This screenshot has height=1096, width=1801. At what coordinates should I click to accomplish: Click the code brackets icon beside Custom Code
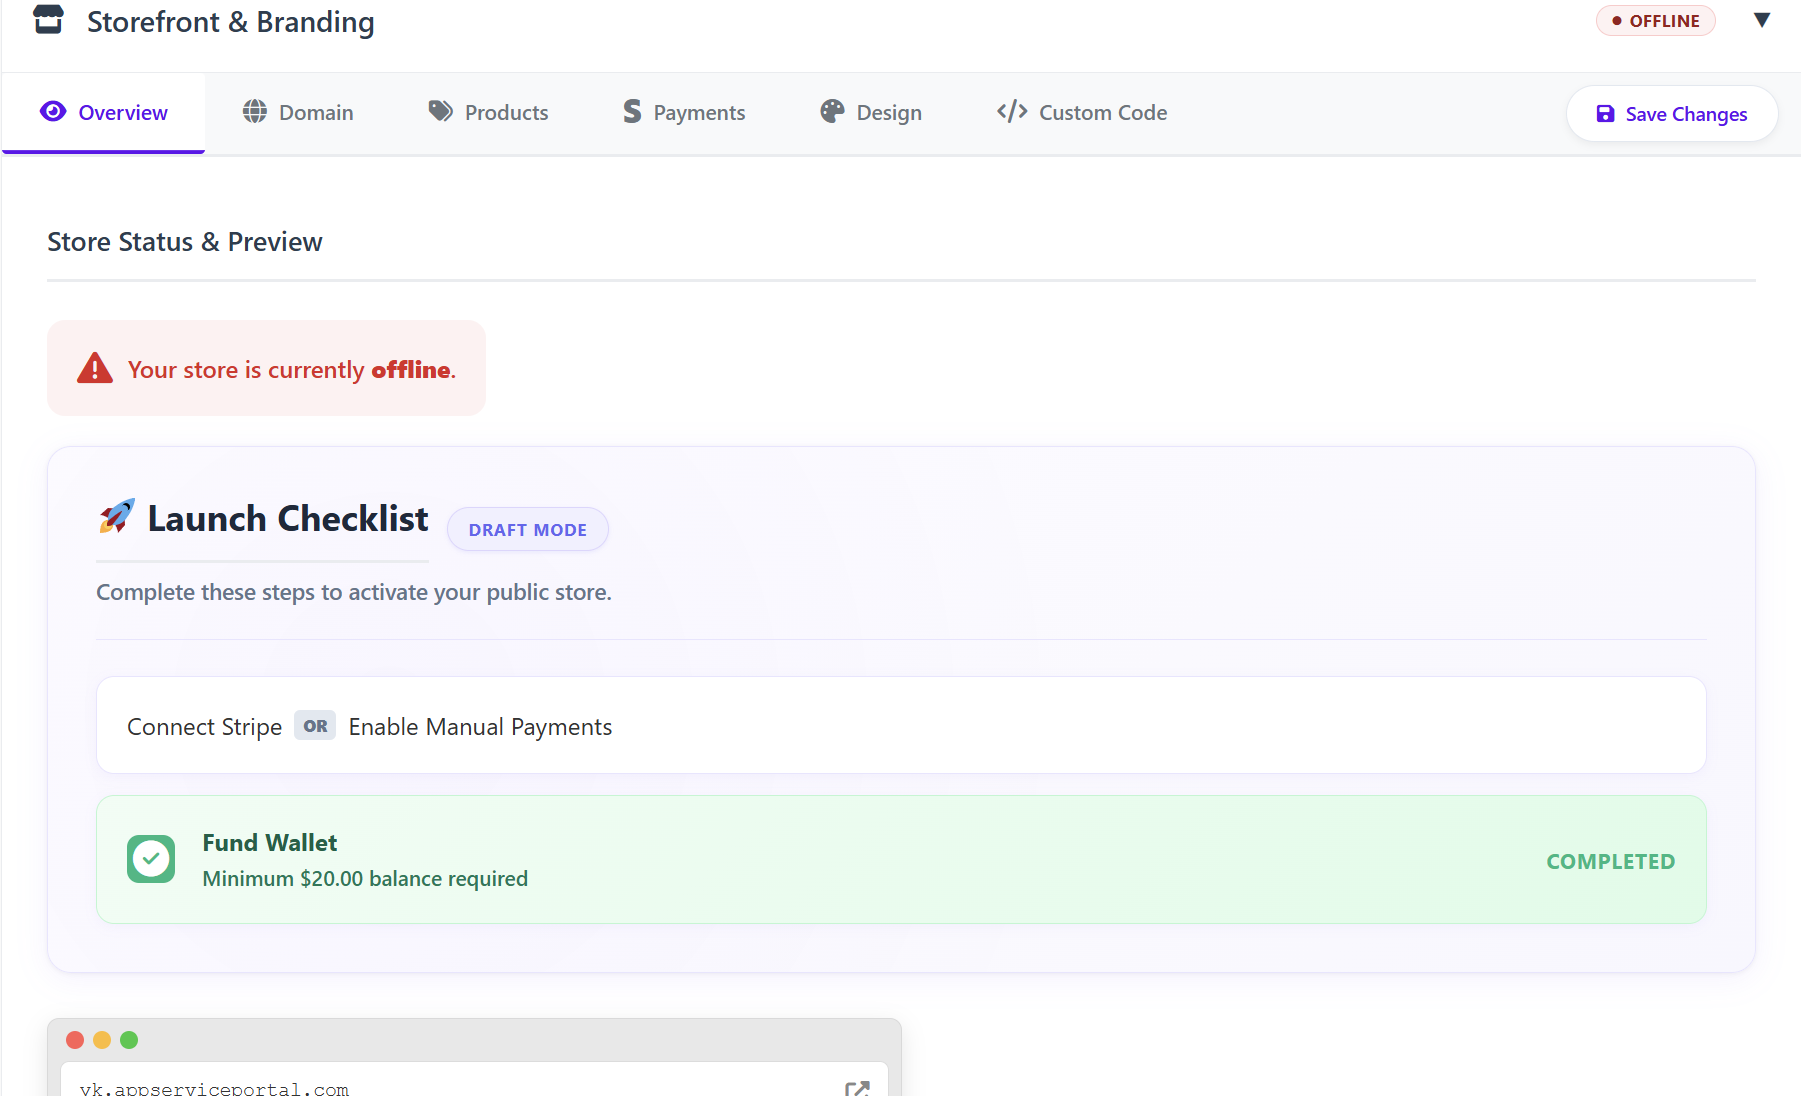1012,111
